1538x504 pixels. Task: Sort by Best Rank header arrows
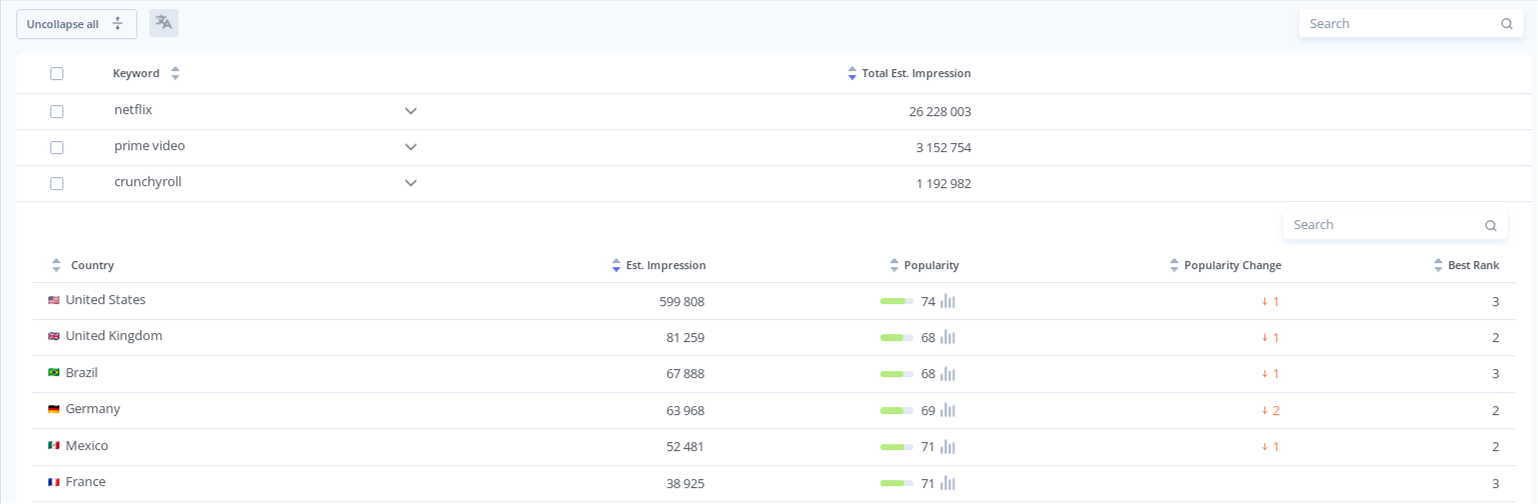click(1438, 265)
